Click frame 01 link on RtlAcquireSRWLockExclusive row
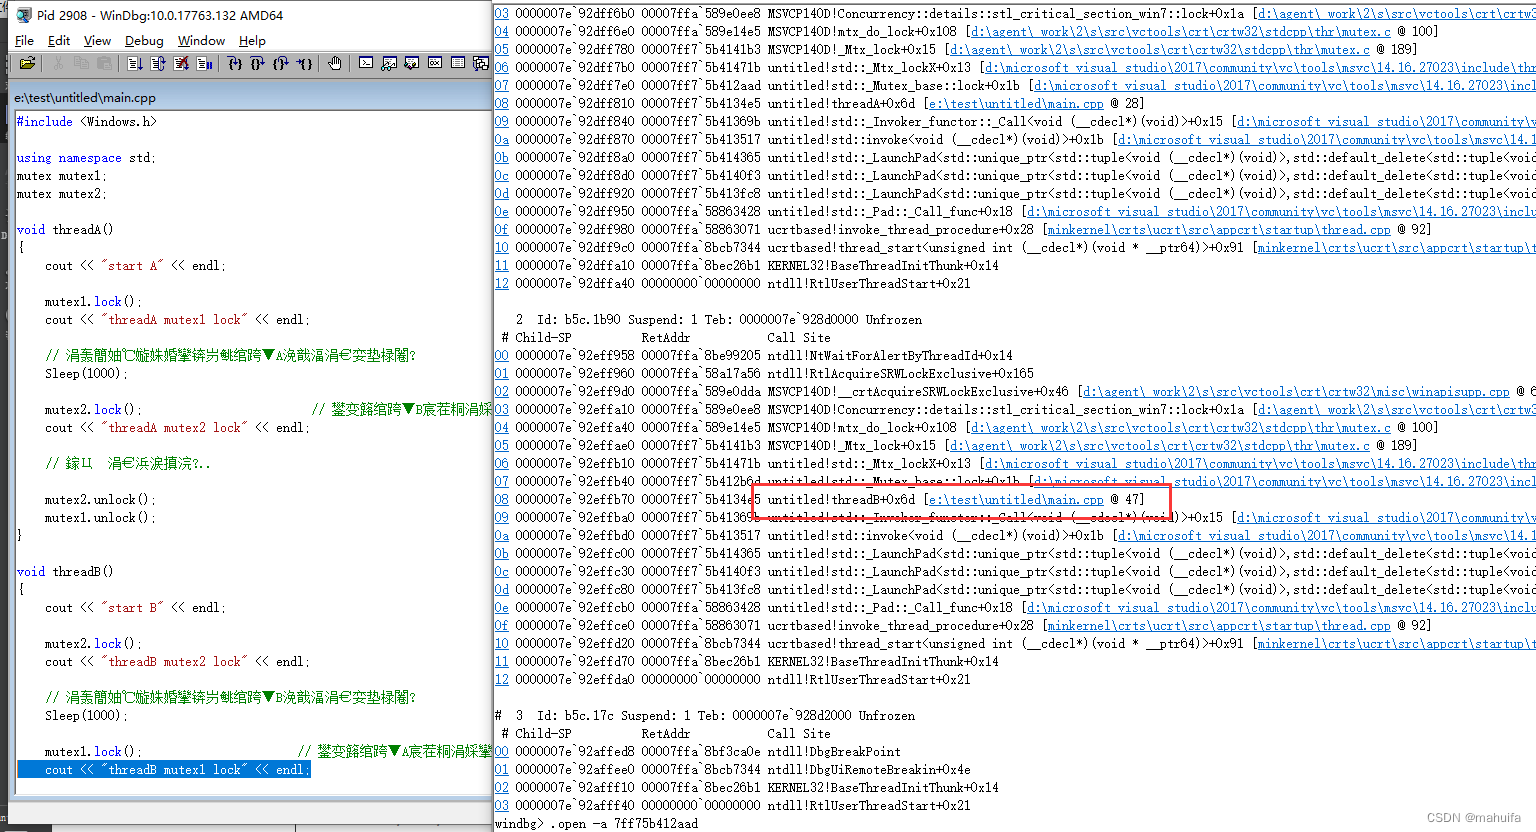This screenshot has height=832, width=1536. 502,374
